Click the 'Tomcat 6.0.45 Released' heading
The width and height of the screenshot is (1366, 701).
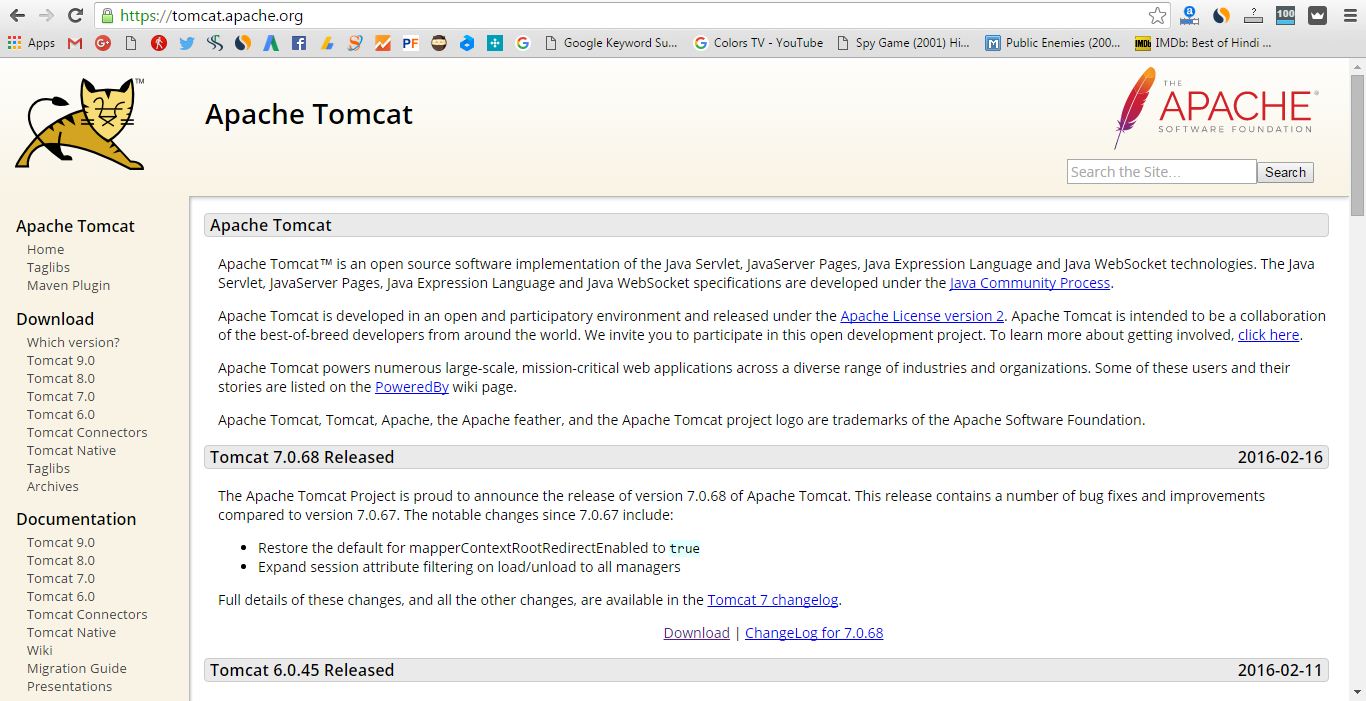point(302,670)
